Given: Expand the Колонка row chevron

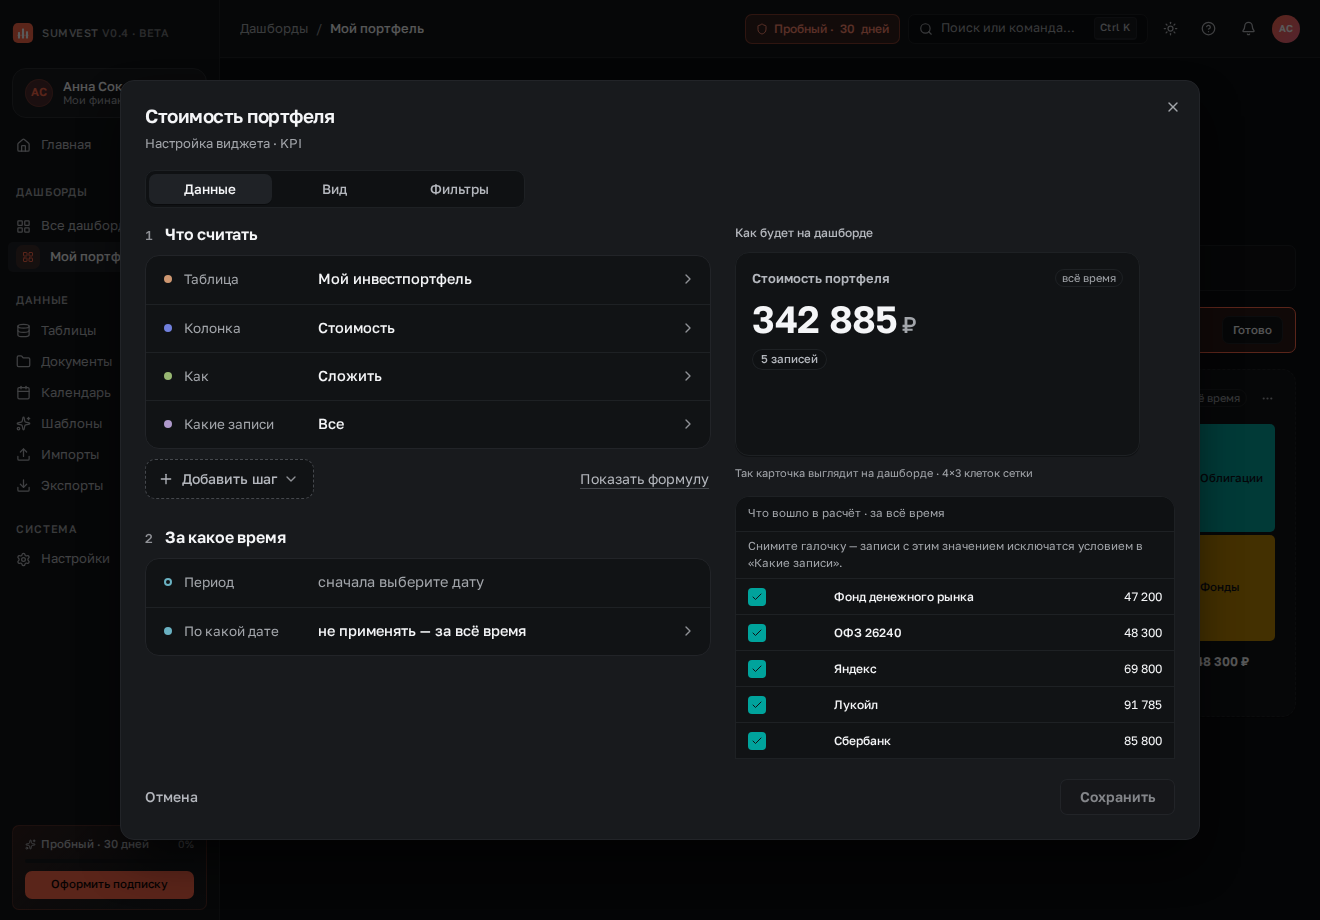Looking at the screenshot, I should coord(688,328).
